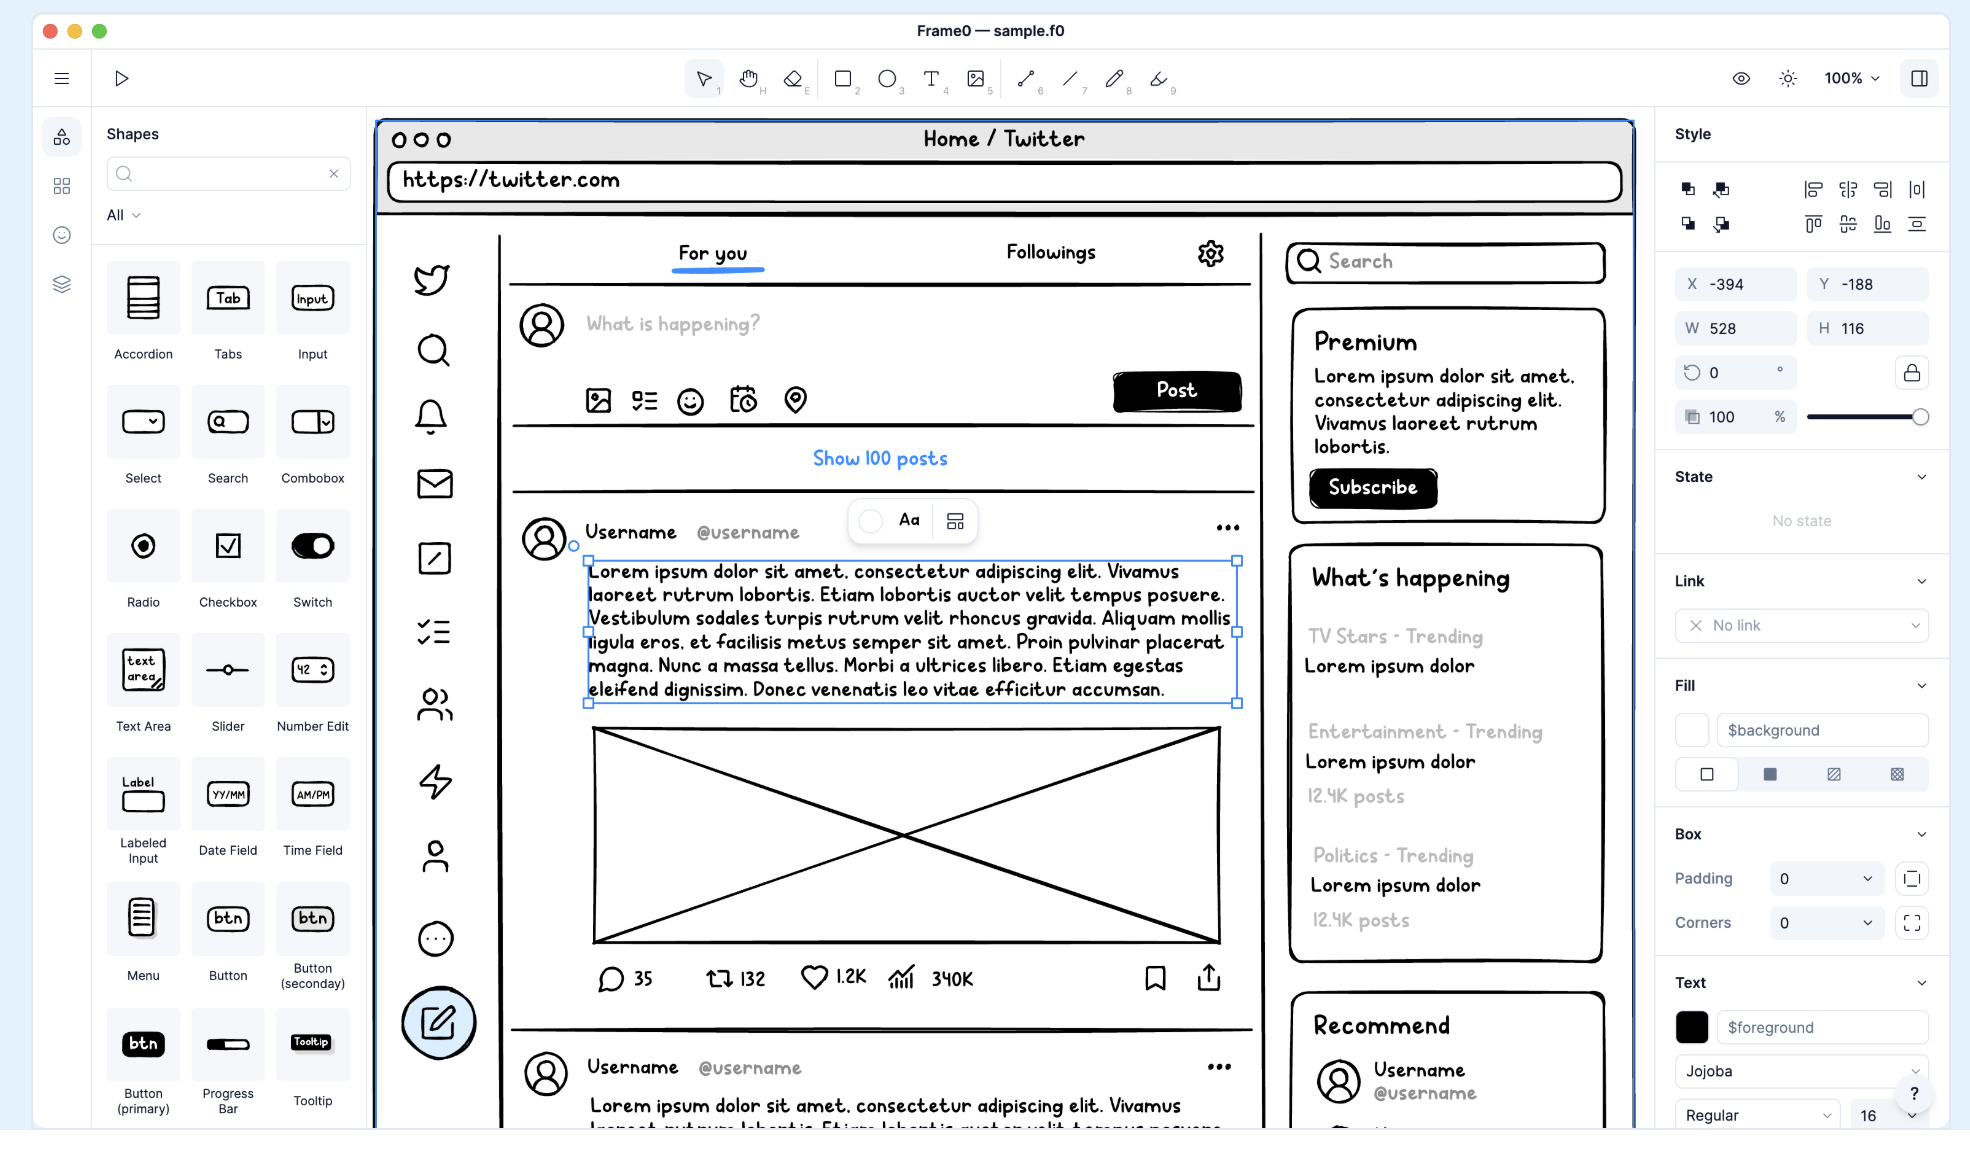Select the Rectangle shape tool
Viewport: 1970px width, 1160px height.
[843, 79]
